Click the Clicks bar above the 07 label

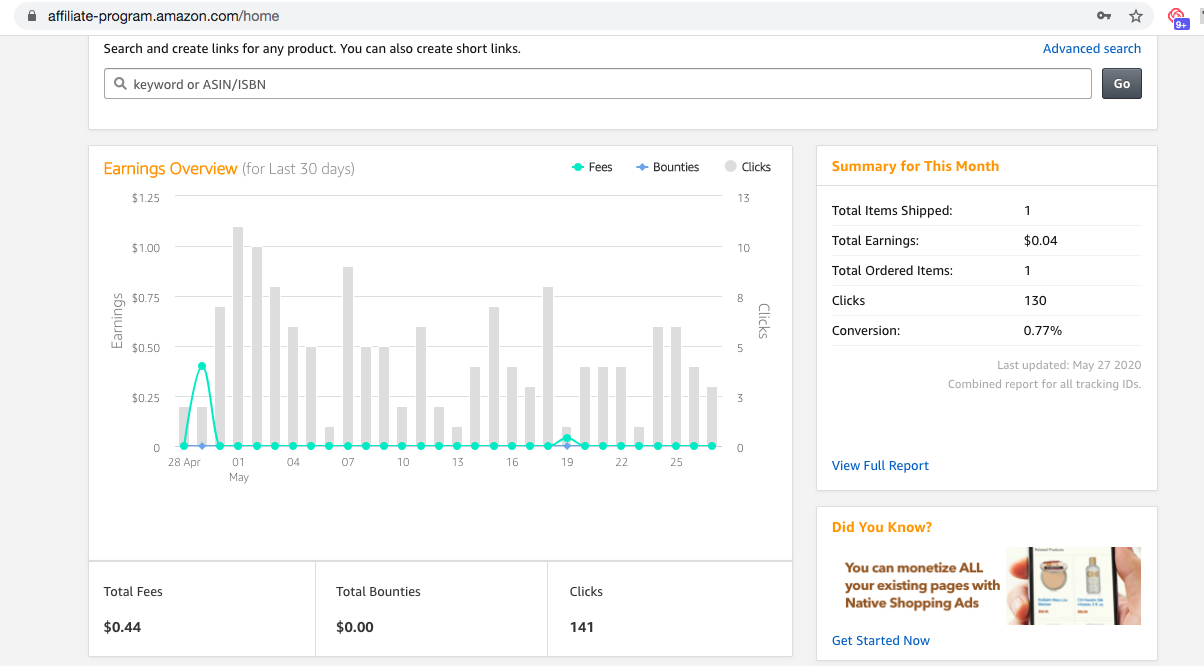(348, 356)
